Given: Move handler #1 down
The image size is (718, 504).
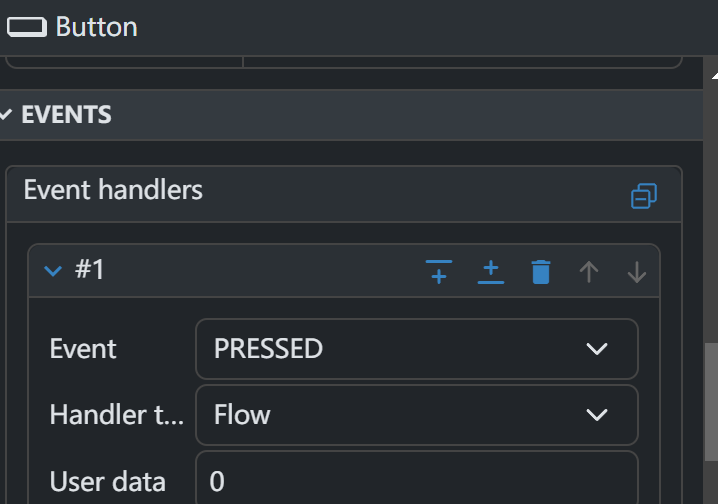Looking at the screenshot, I should point(637,271).
